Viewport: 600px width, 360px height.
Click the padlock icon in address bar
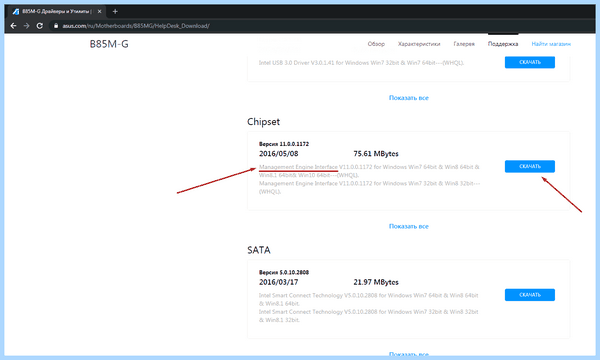(56, 26)
